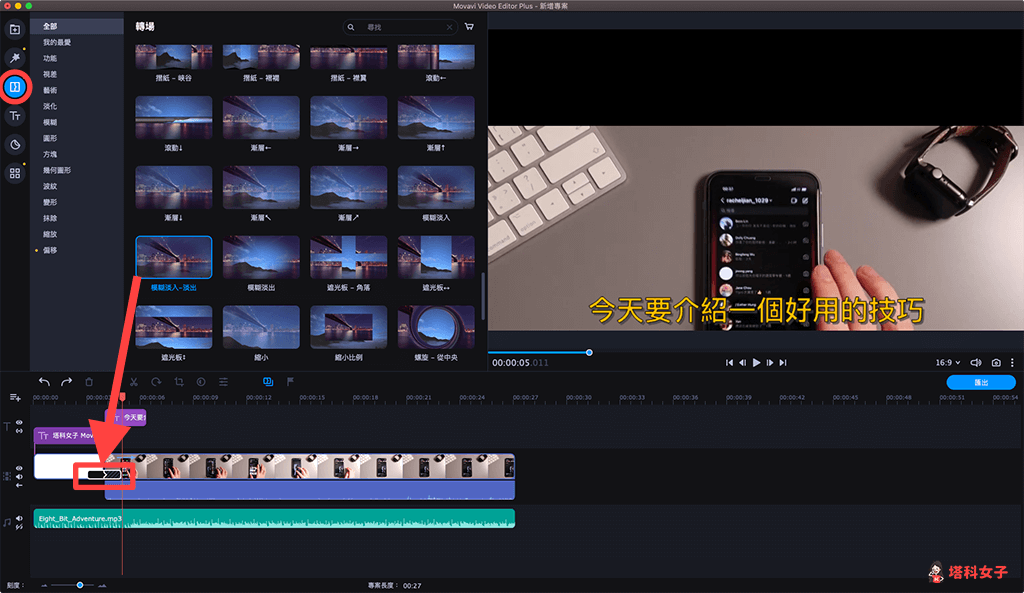1024x593 pixels.
Task: Click the Undo arrow above the timeline
Action: click(43, 382)
